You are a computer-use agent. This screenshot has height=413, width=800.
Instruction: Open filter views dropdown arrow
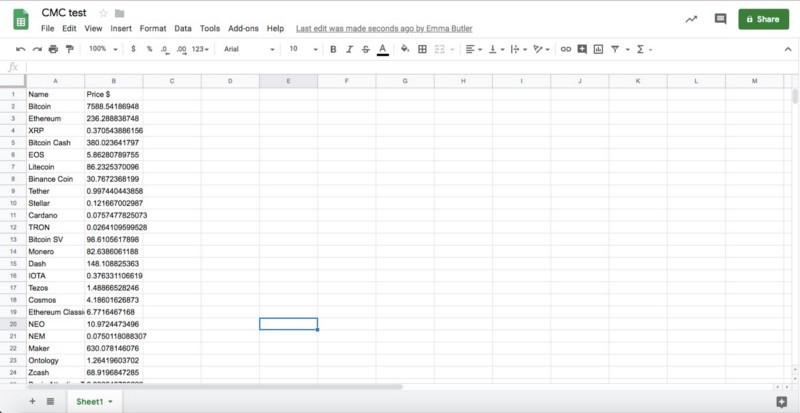628,50
